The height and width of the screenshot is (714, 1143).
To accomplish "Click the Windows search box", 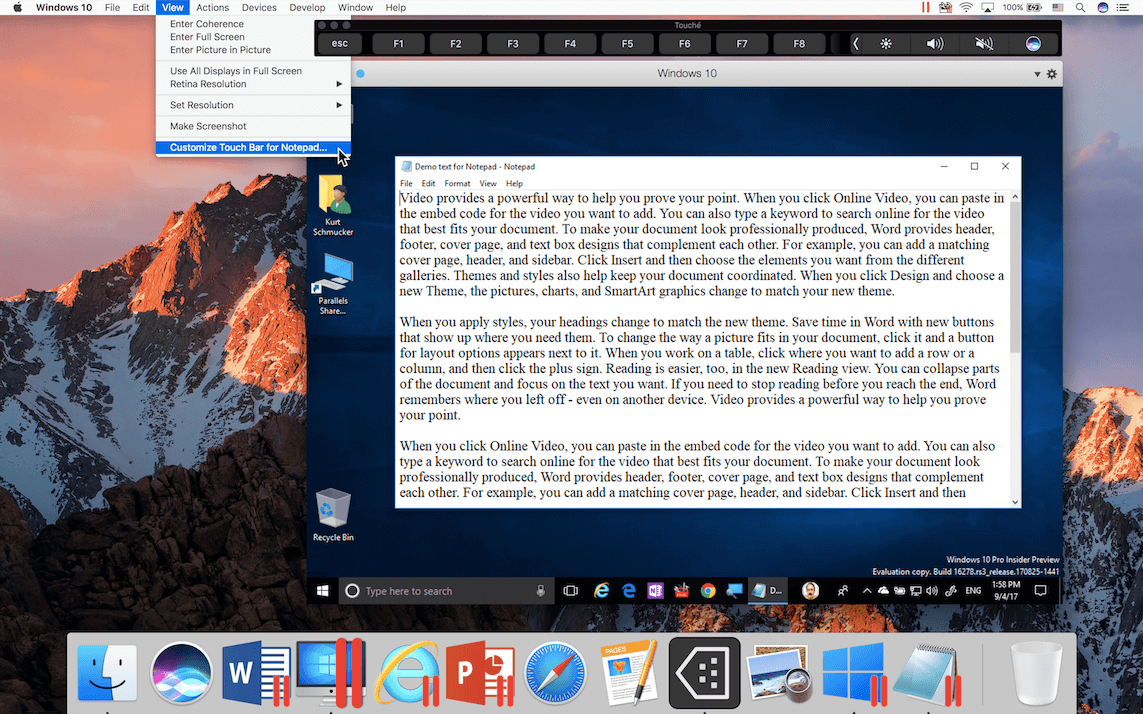I will 445,591.
